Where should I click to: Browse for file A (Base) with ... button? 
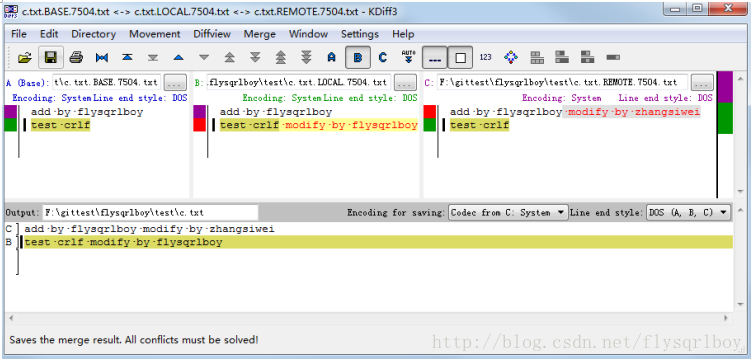(175, 83)
